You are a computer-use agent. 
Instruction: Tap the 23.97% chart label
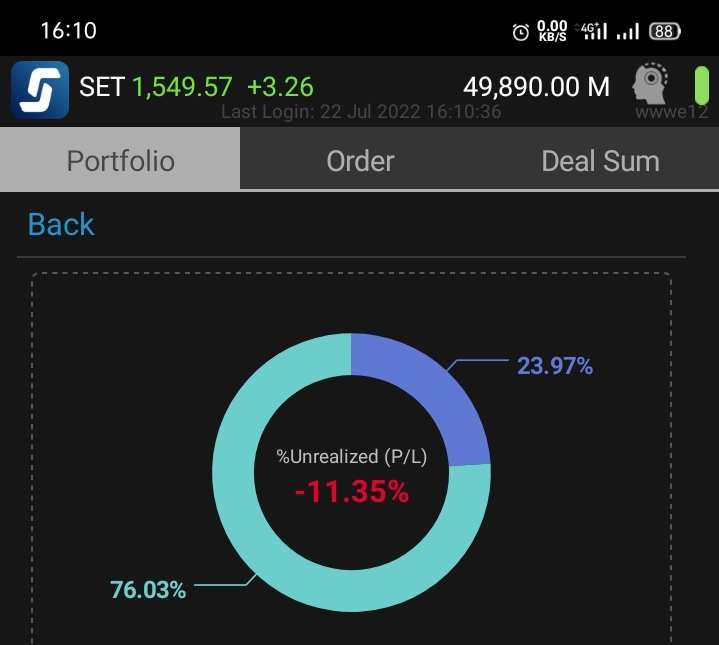click(x=555, y=366)
